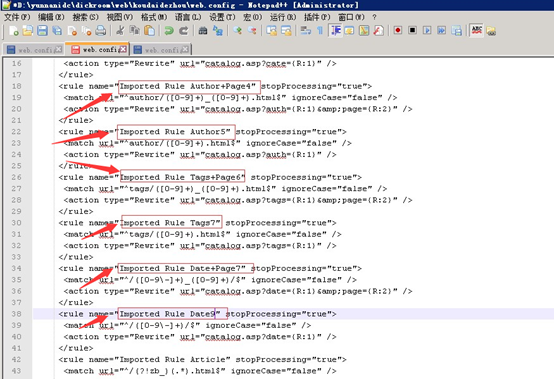Open Find with the binoculars icon
Image resolution: width=554 pixels, height=379 pixels.
203,31
